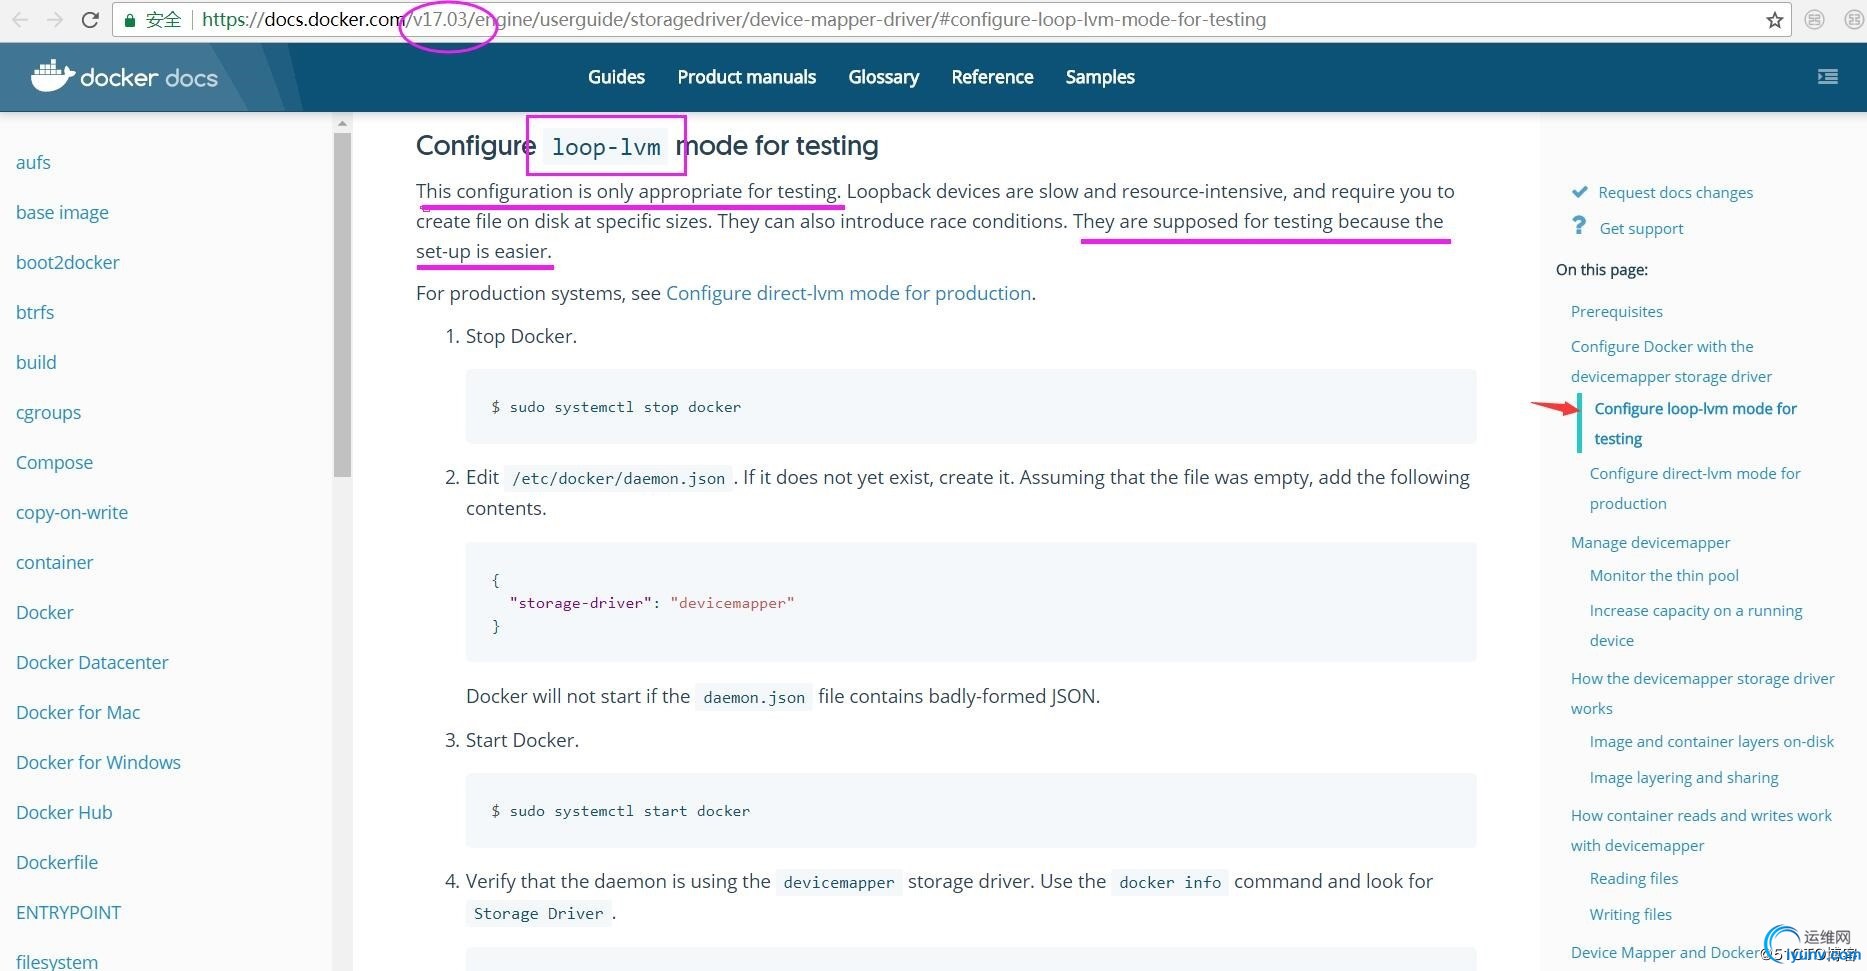Open the hamburger menu icon in the header
This screenshot has height=971, width=1867.
pos(1828,77)
